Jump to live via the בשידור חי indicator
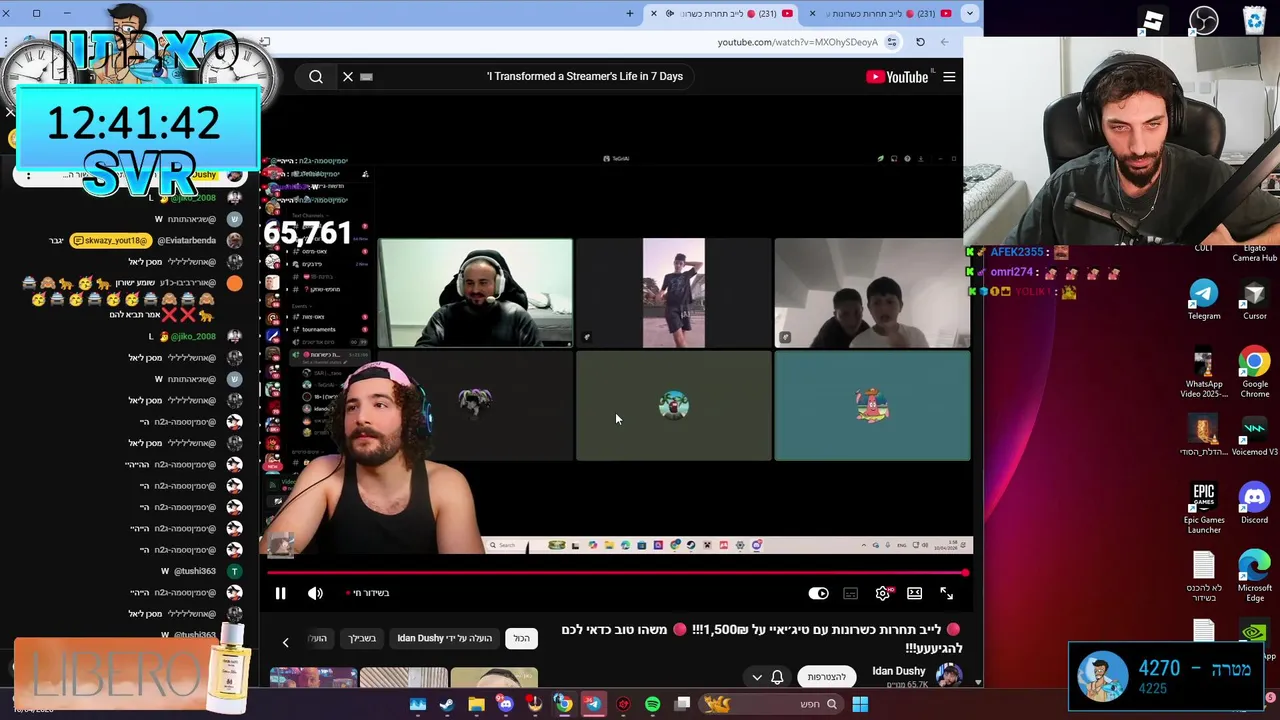1280x720 pixels. pyautogui.click(x=368, y=593)
